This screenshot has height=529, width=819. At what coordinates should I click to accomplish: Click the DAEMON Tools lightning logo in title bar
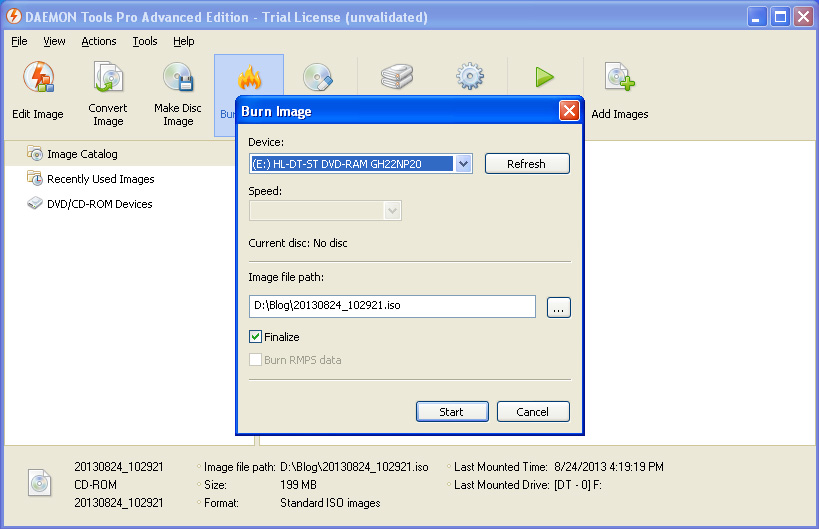[x=14, y=16]
